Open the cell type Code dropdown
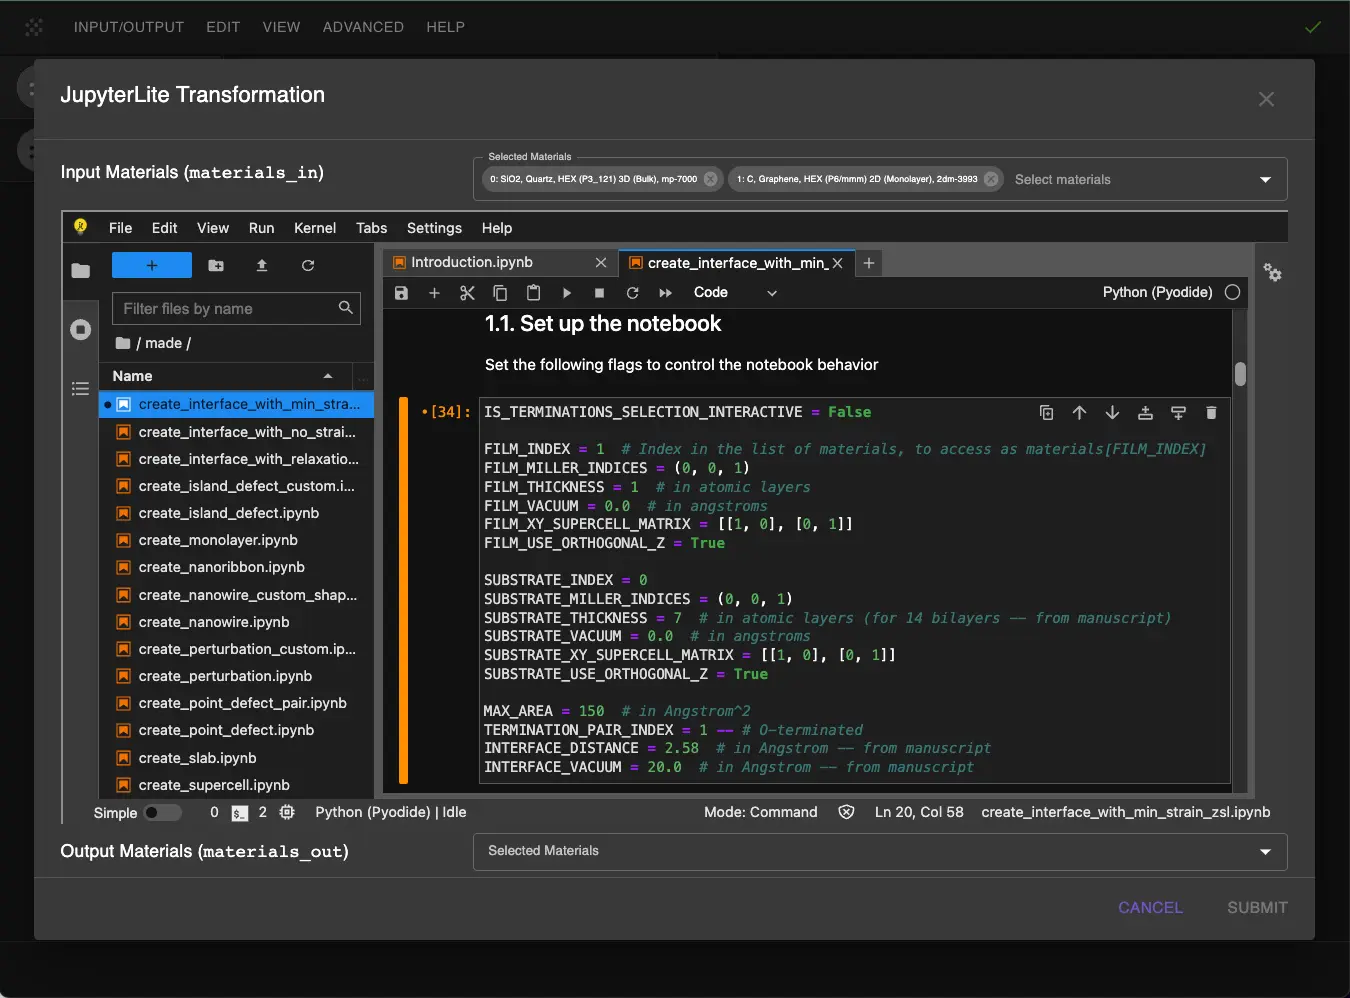 click(x=734, y=293)
